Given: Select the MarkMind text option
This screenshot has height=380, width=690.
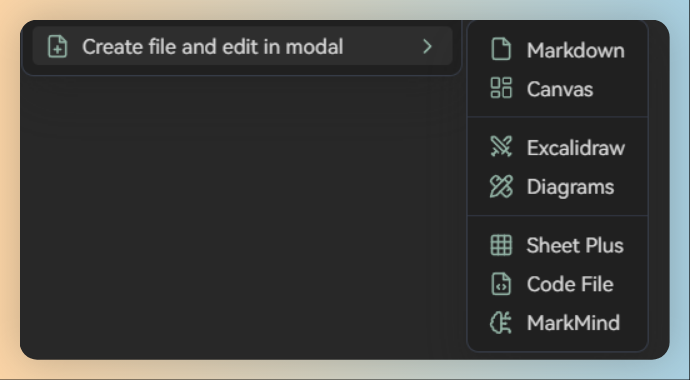Looking at the screenshot, I should click(573, 323).
